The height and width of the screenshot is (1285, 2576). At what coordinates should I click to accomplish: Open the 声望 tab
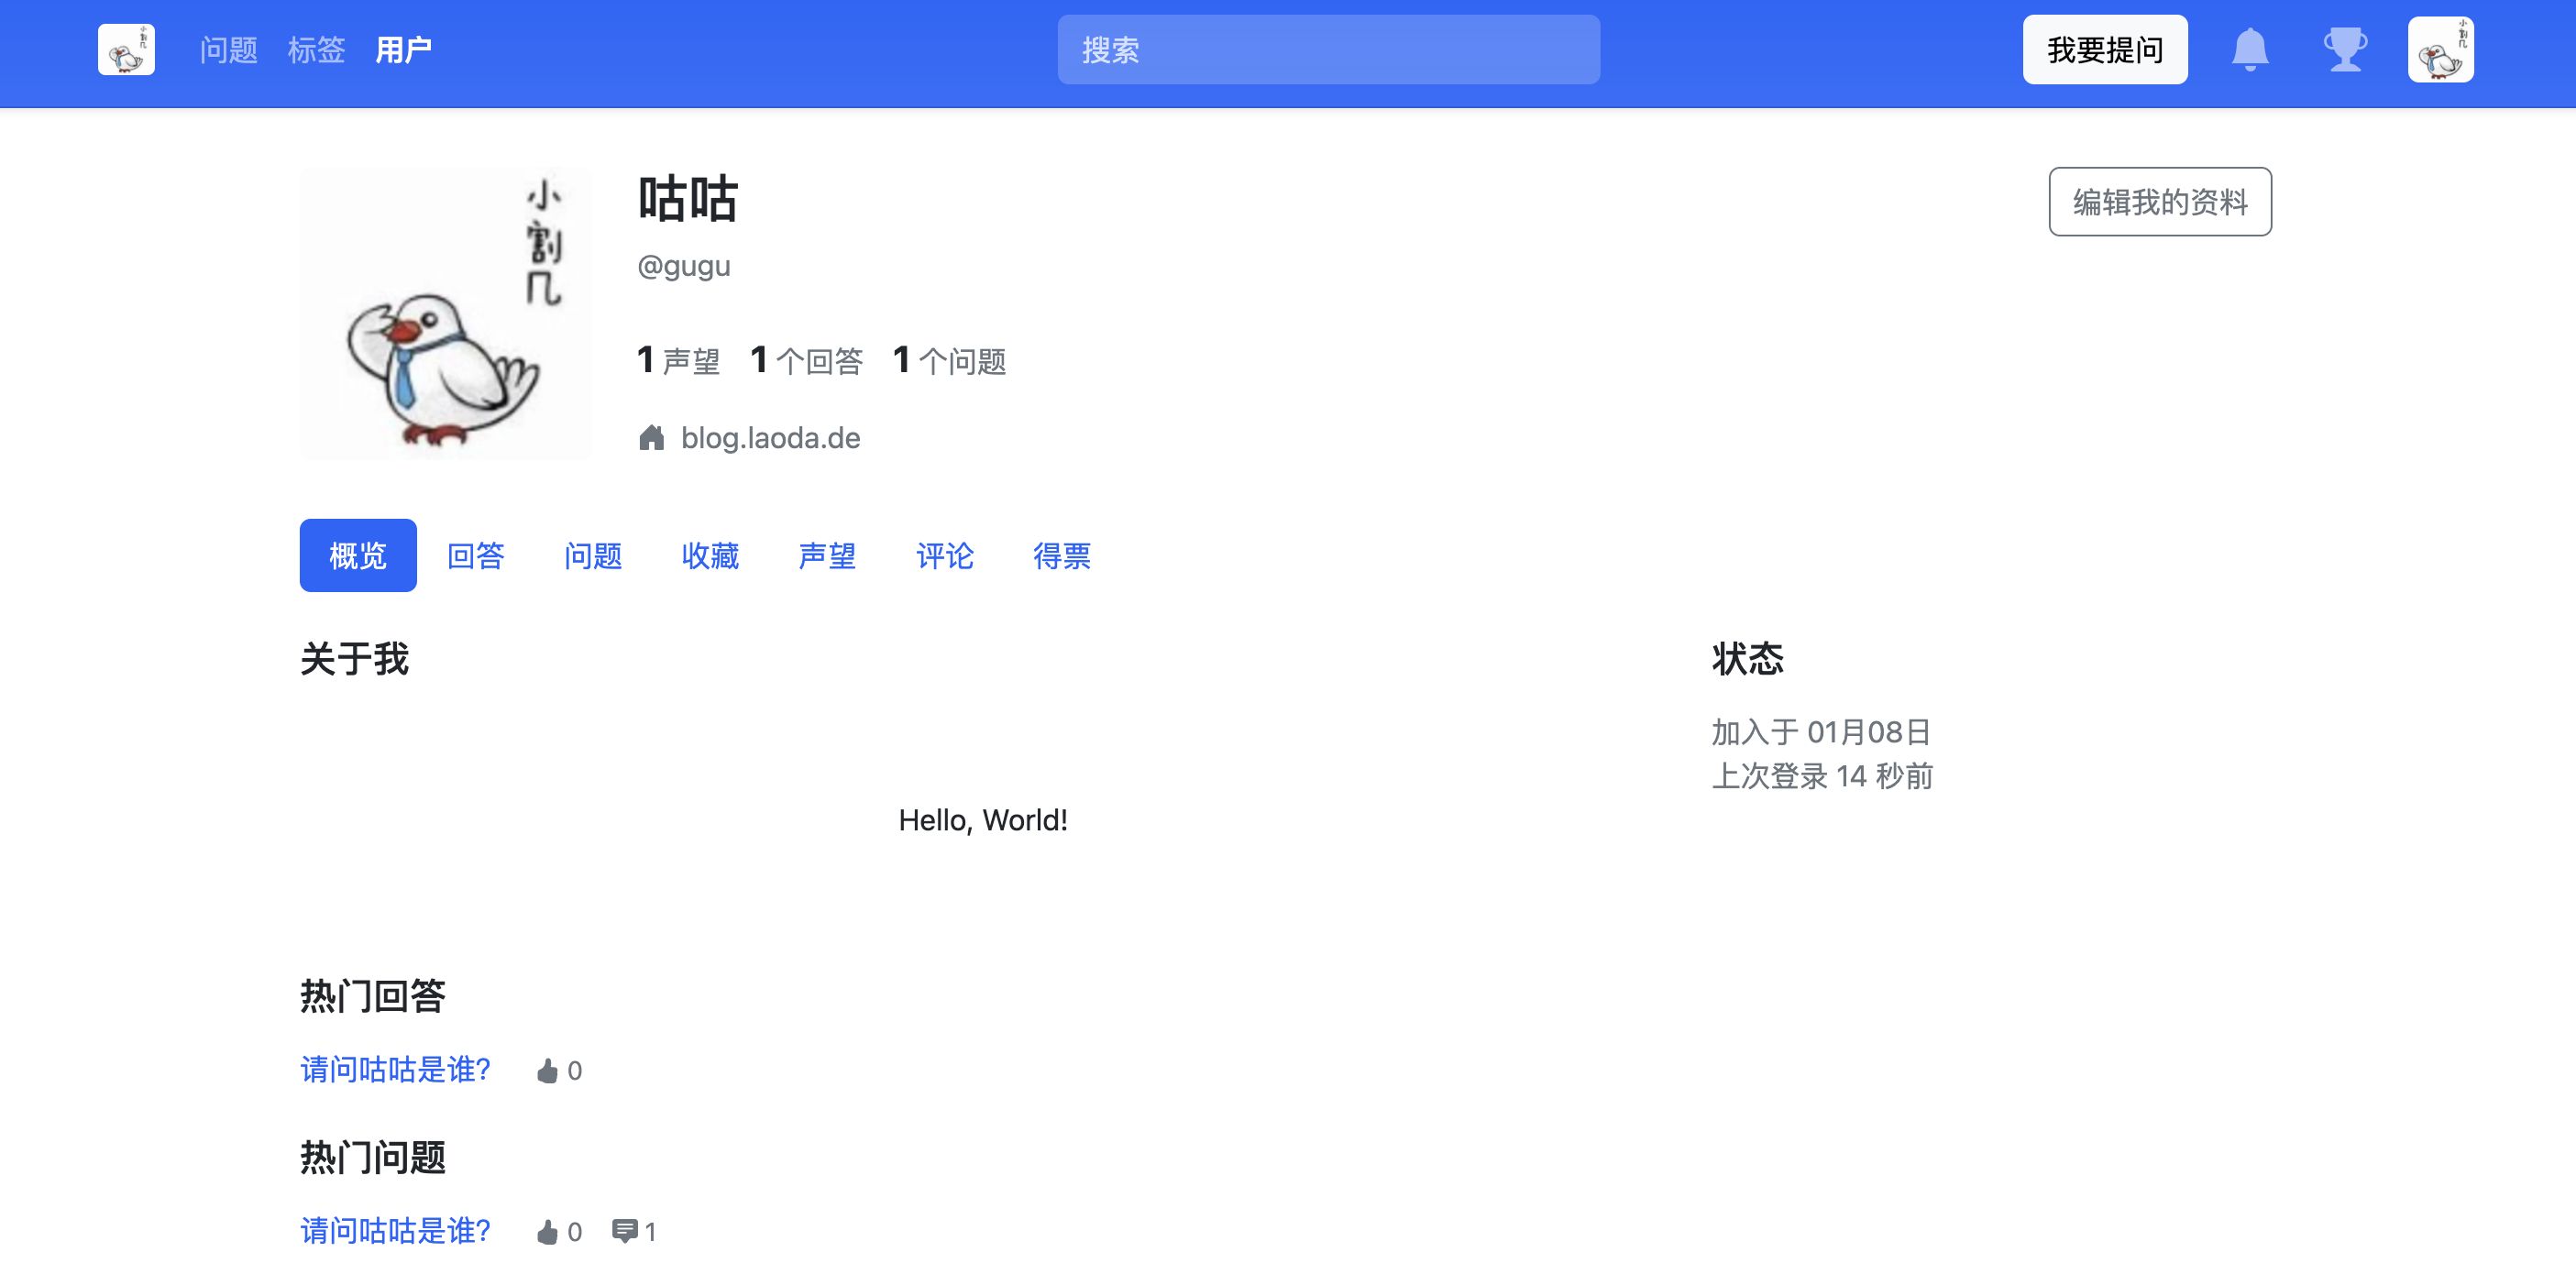click(827, 556)
